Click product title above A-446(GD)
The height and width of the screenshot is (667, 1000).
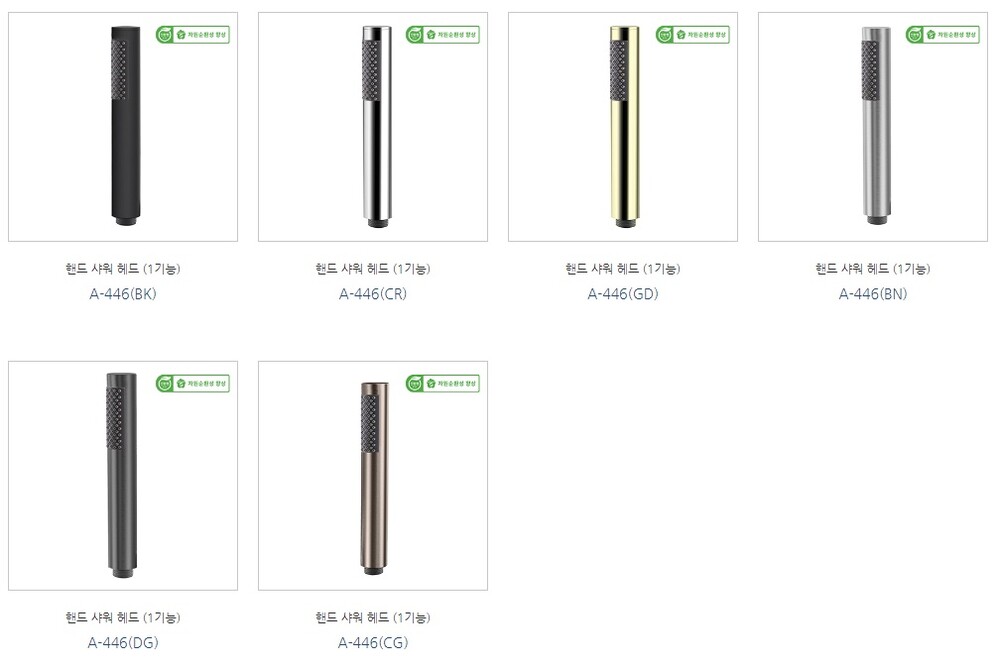pyautogui.click(x=622, y=268)
